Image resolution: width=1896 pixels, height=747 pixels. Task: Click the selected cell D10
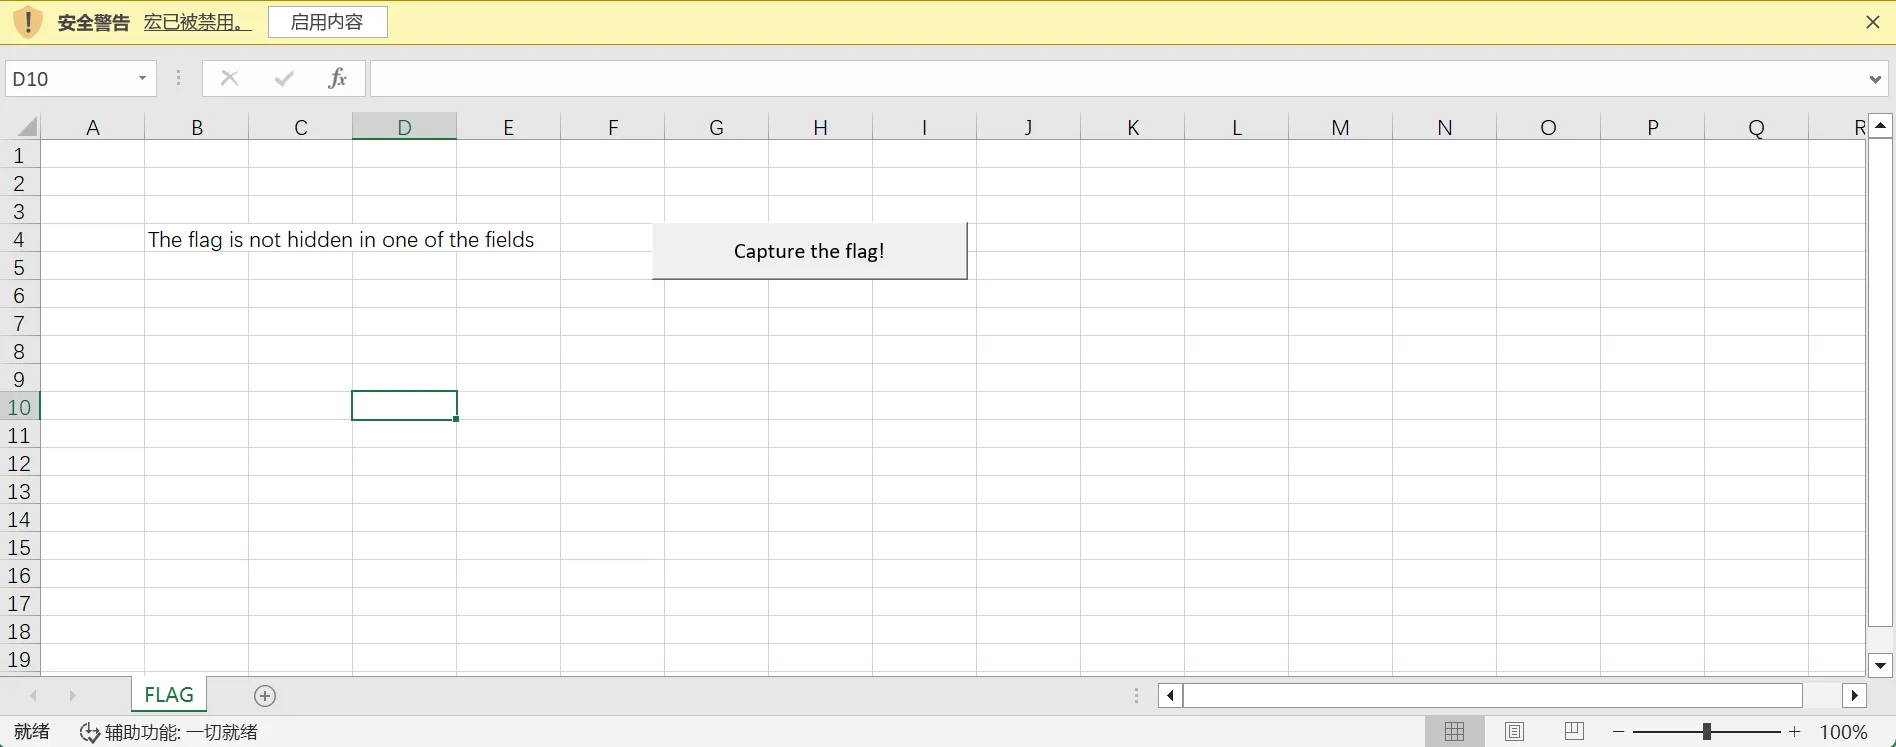click(404, 406)
